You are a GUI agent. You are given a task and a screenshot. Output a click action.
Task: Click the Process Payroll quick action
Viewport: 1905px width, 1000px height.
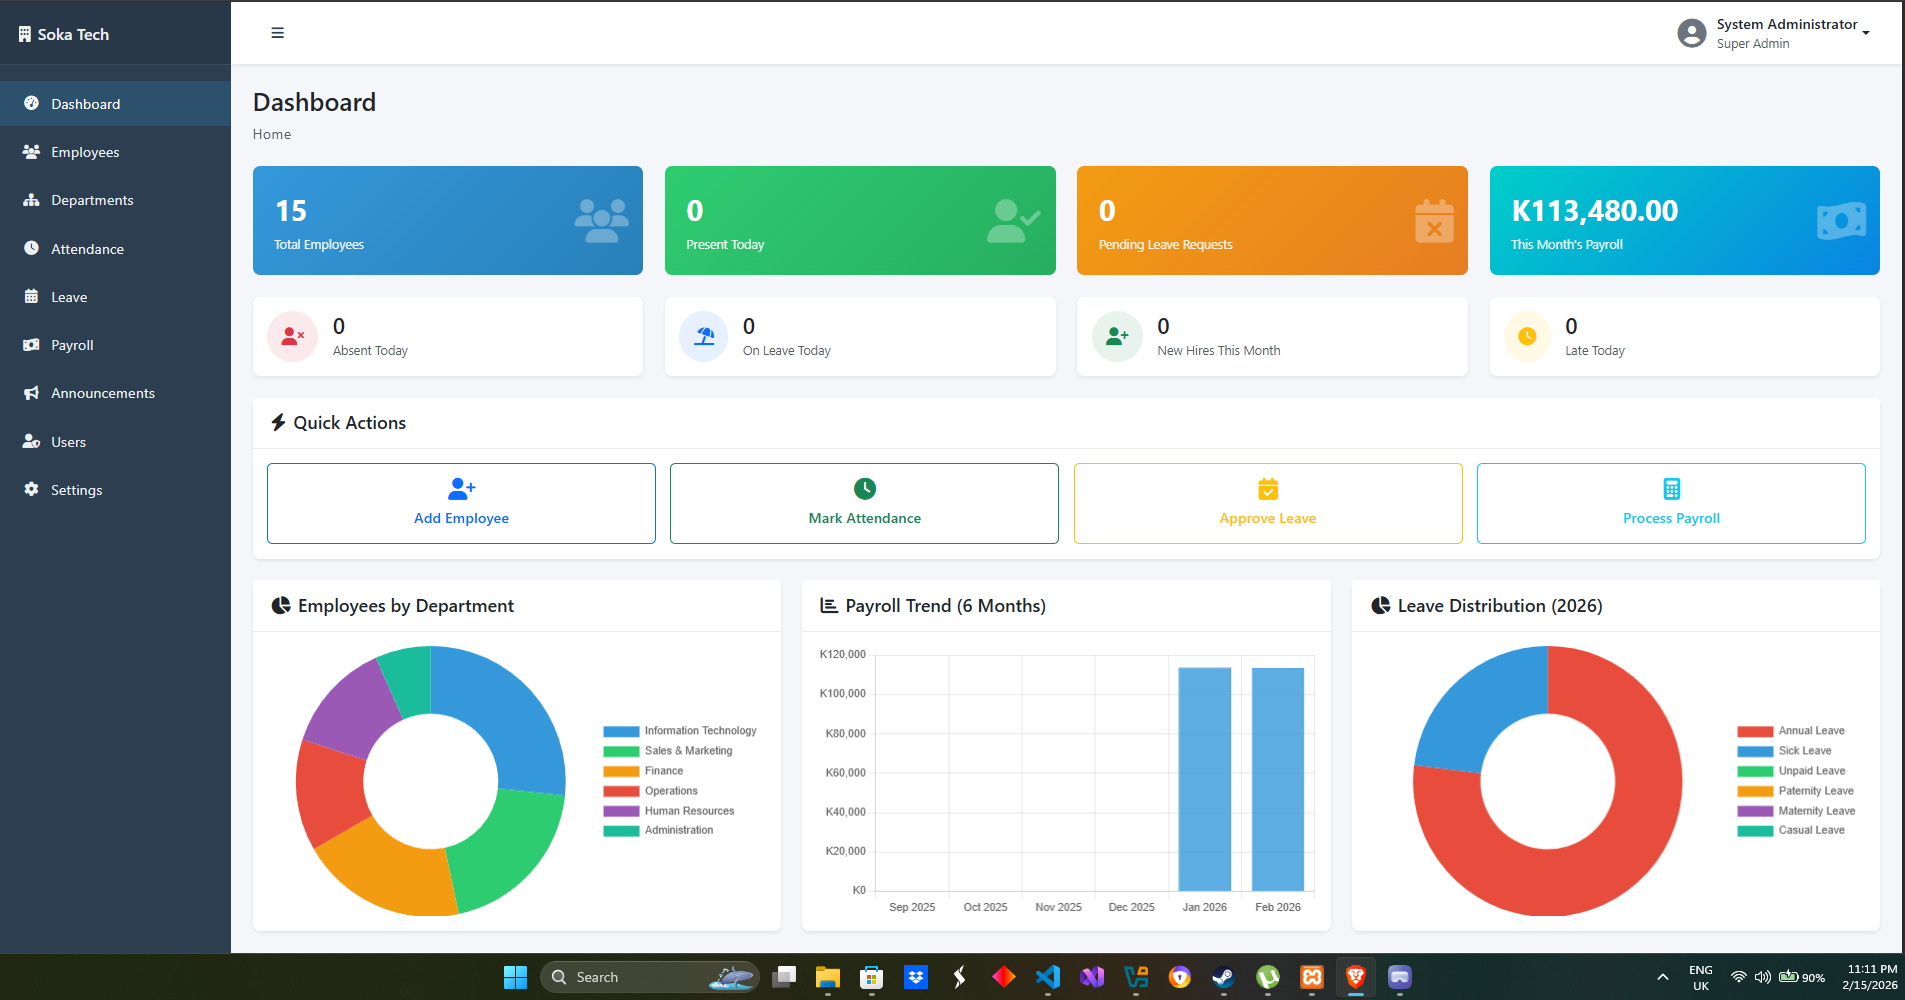1670,503
